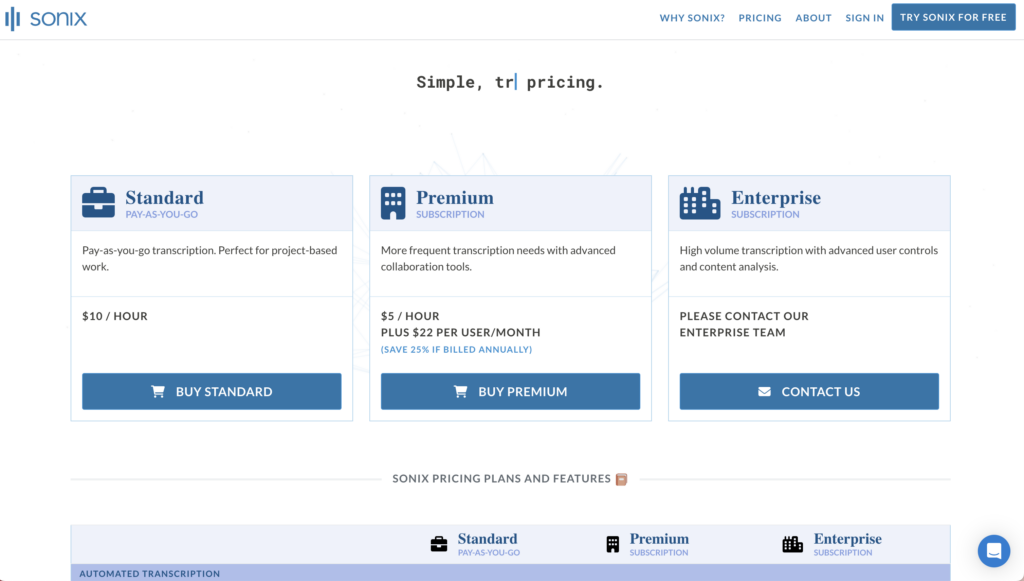Image resolution: width=1024 pixels, height=581 pixels.
Task: Click the Standard plan briefcase icon
Action: 98,203
